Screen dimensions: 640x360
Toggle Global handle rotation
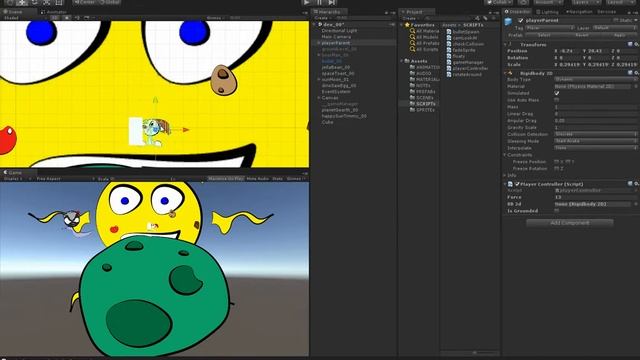[x=109, y=2]
